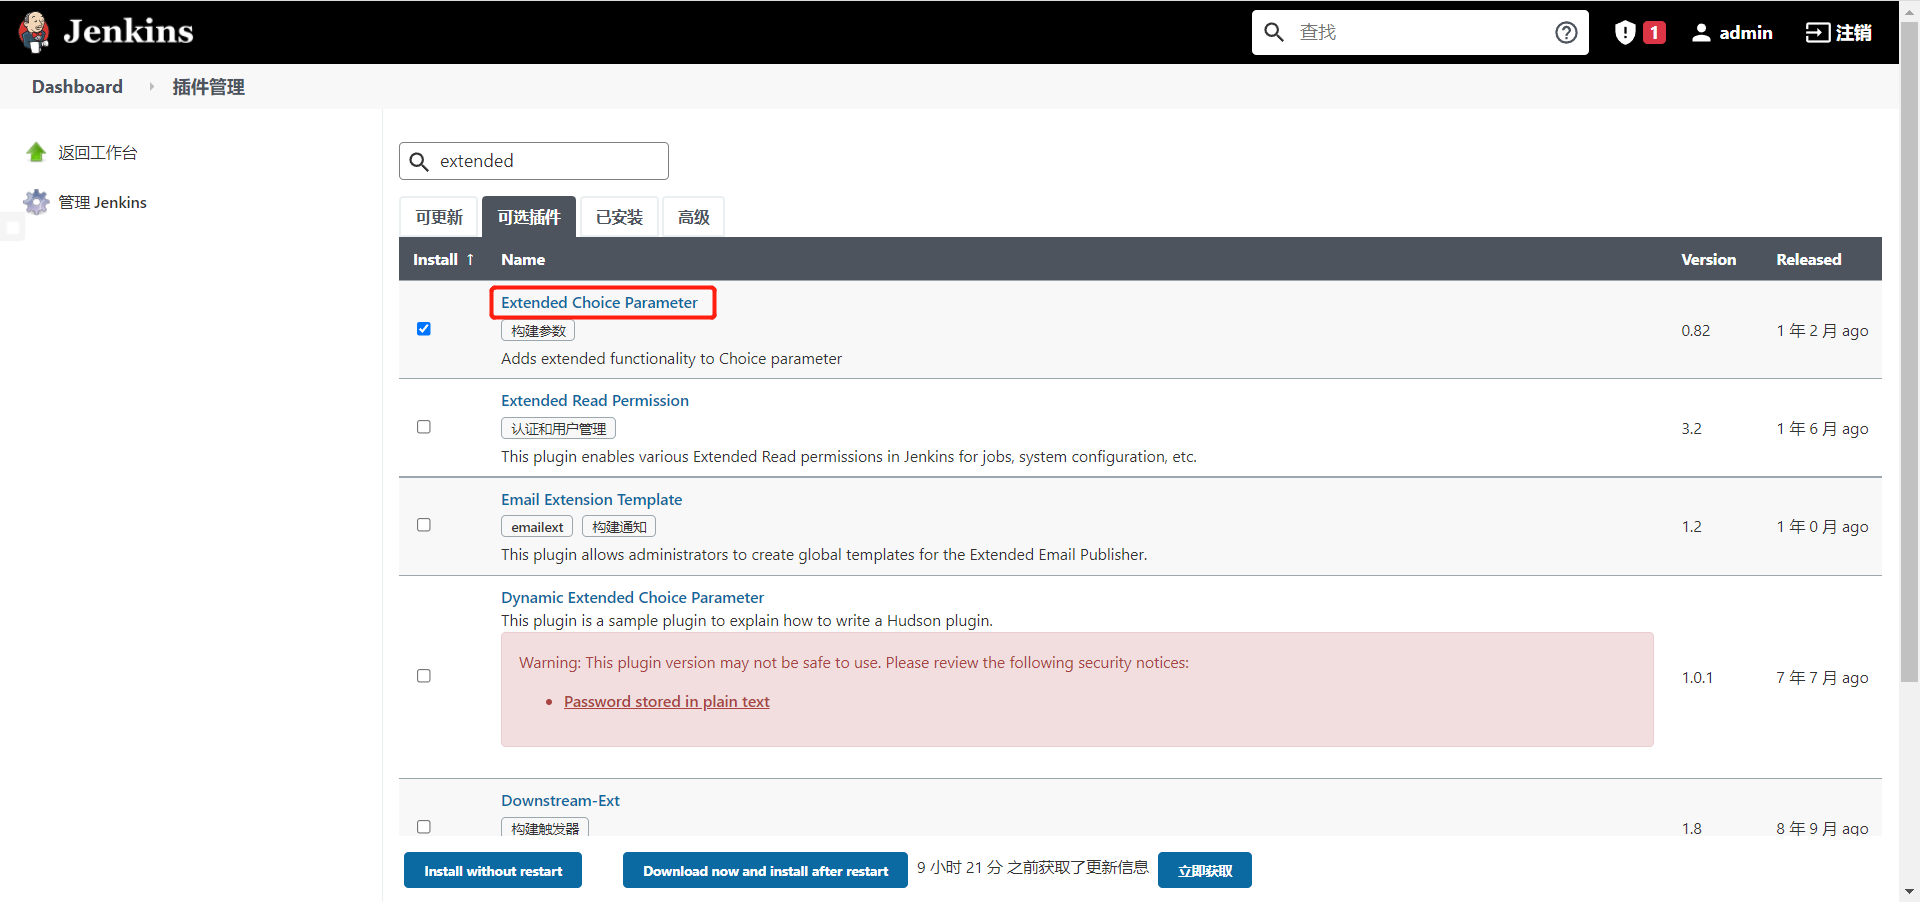The height and width of the screenshot is (902, 1920).
Task: Click the 7 年 7 月 ago released cell
Action: click(1822, 677)
